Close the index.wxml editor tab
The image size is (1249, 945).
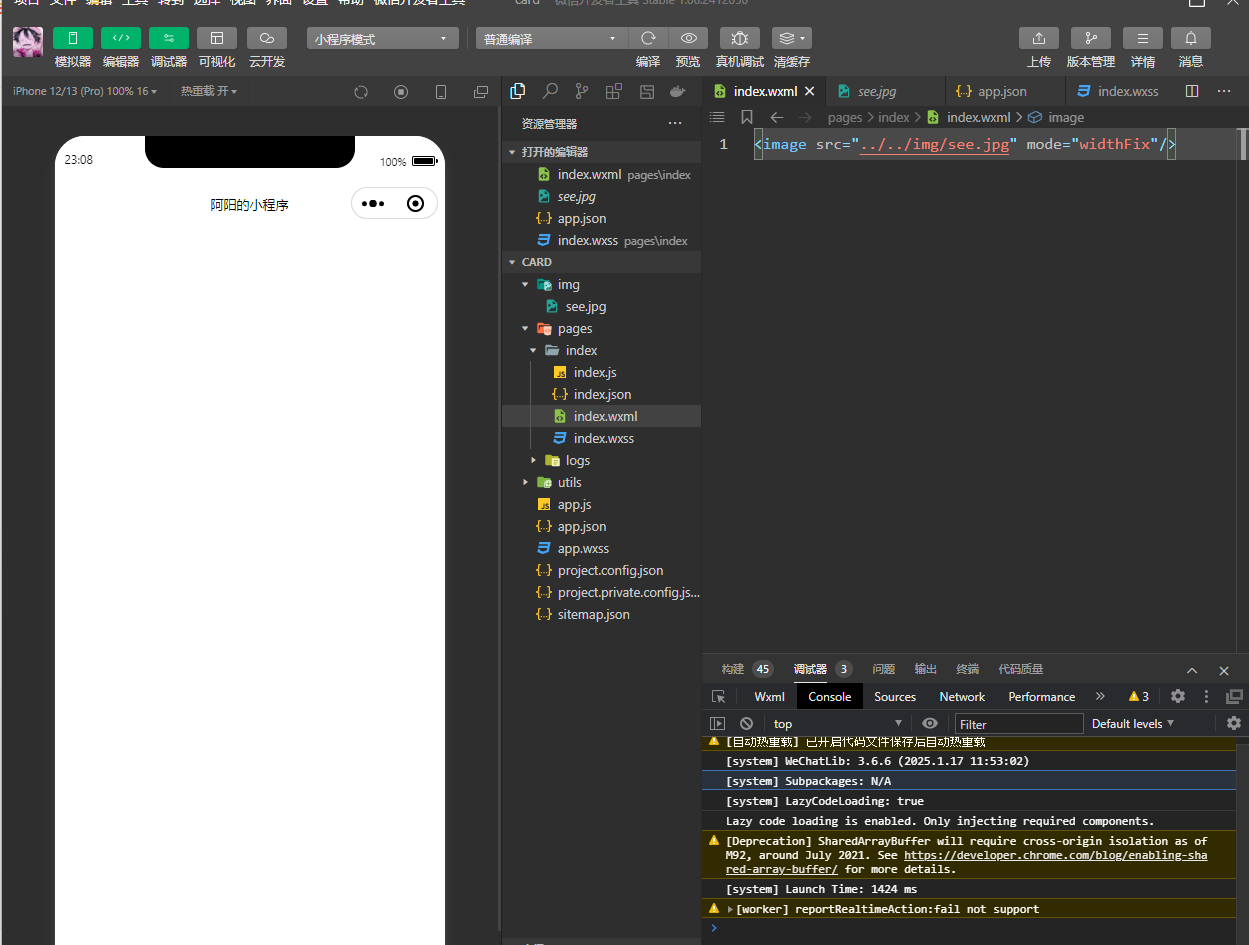810,91
